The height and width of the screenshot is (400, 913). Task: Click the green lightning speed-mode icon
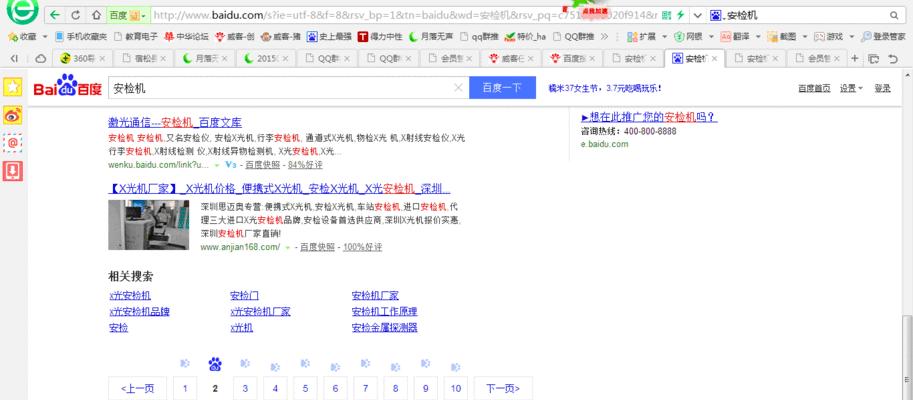click(679, 15)
